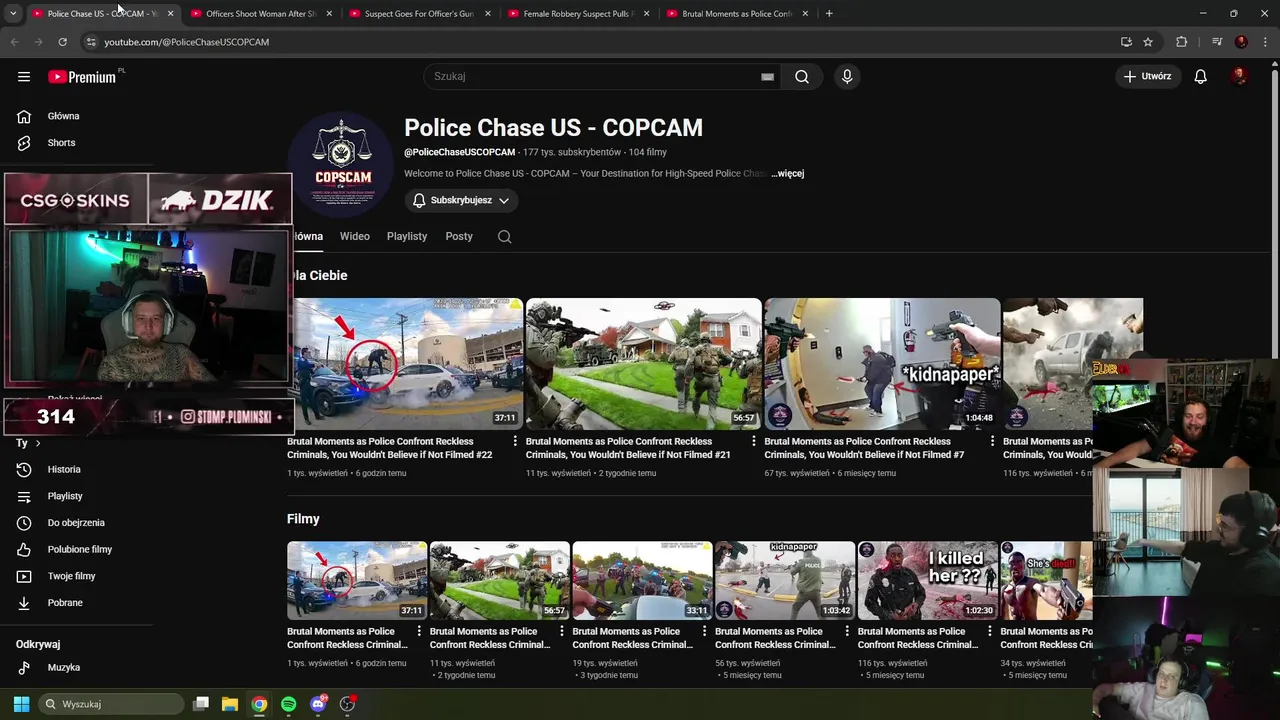Open the on-screen keyboard in search box
The image size is (1280, 720).
(767, 76)
